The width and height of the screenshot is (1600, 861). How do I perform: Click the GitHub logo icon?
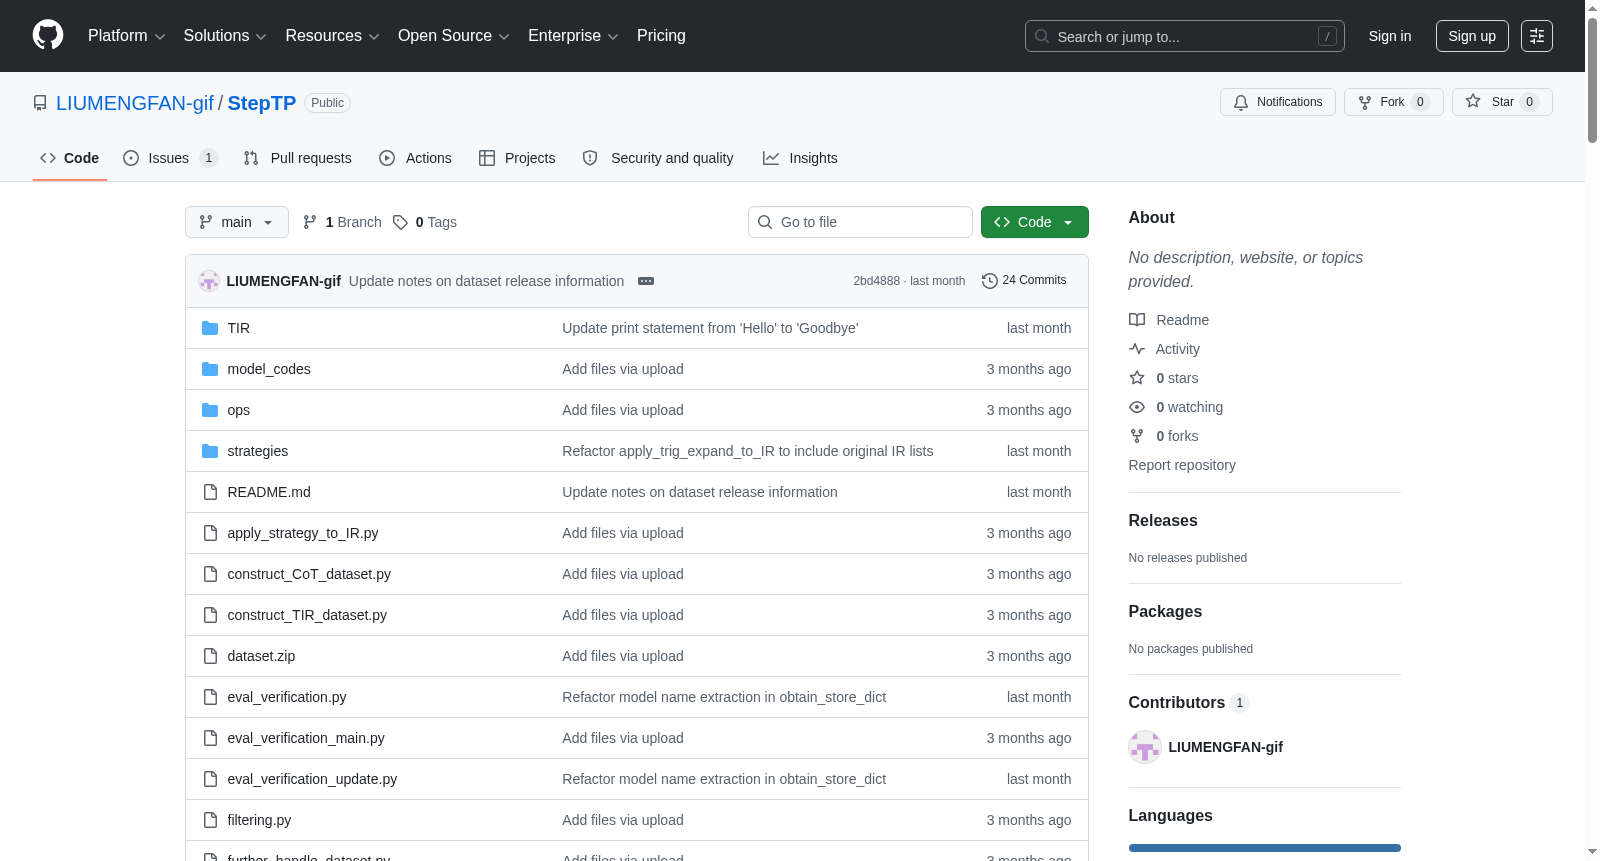48,35
